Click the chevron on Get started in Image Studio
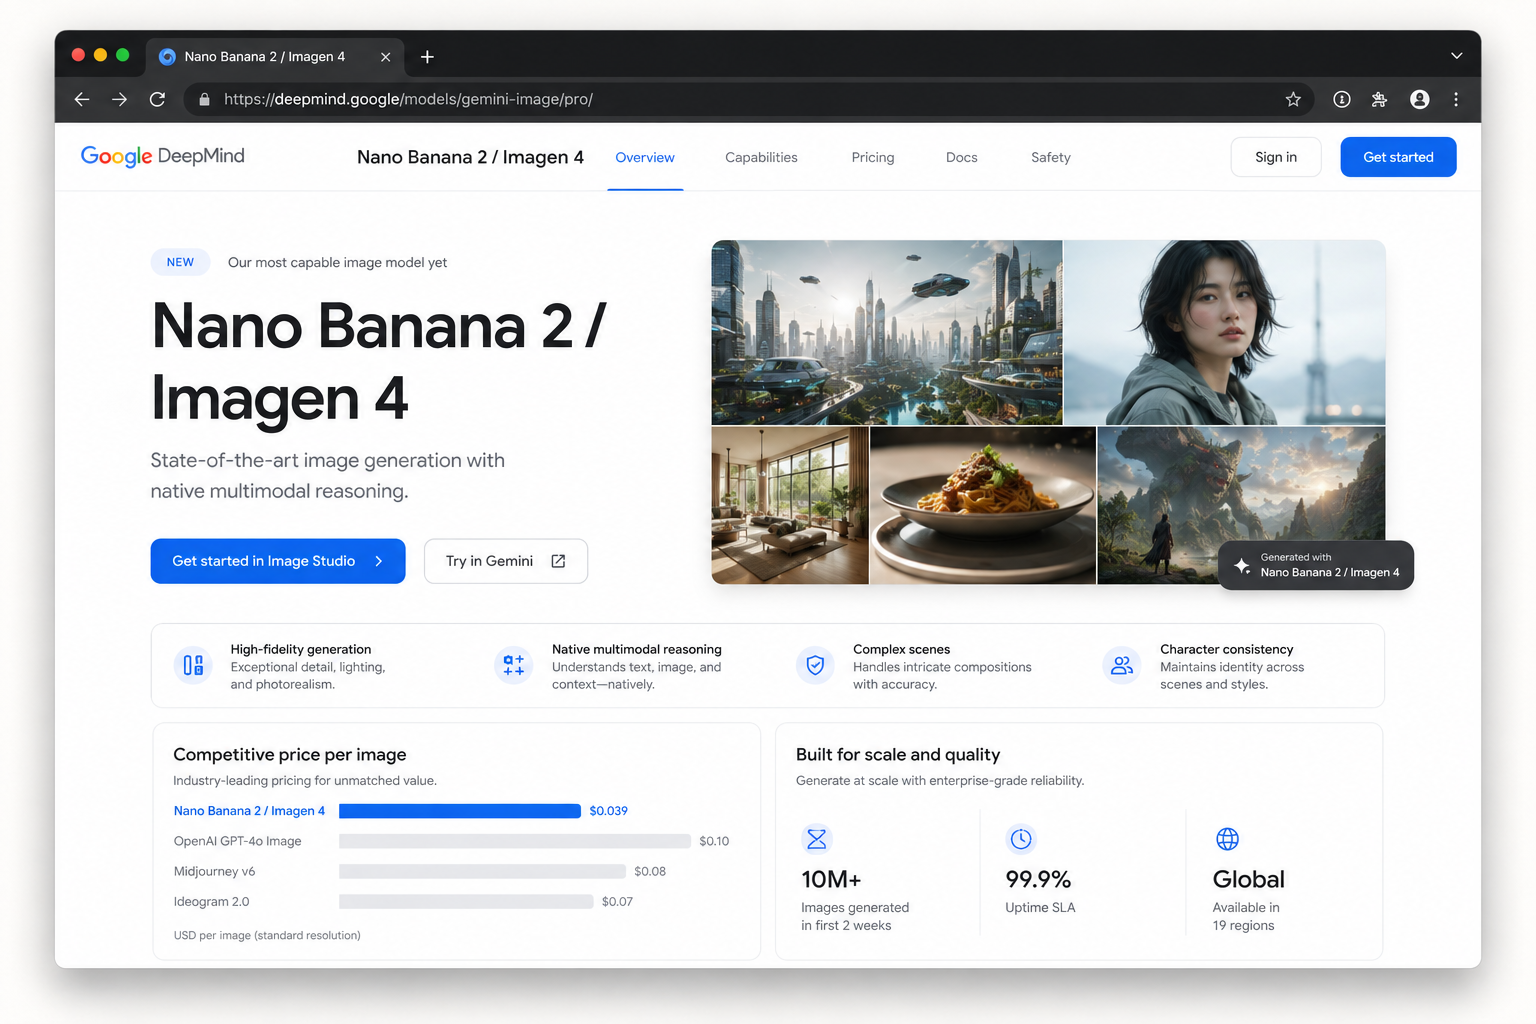The image size is (1536, 1024). point(379,561)
